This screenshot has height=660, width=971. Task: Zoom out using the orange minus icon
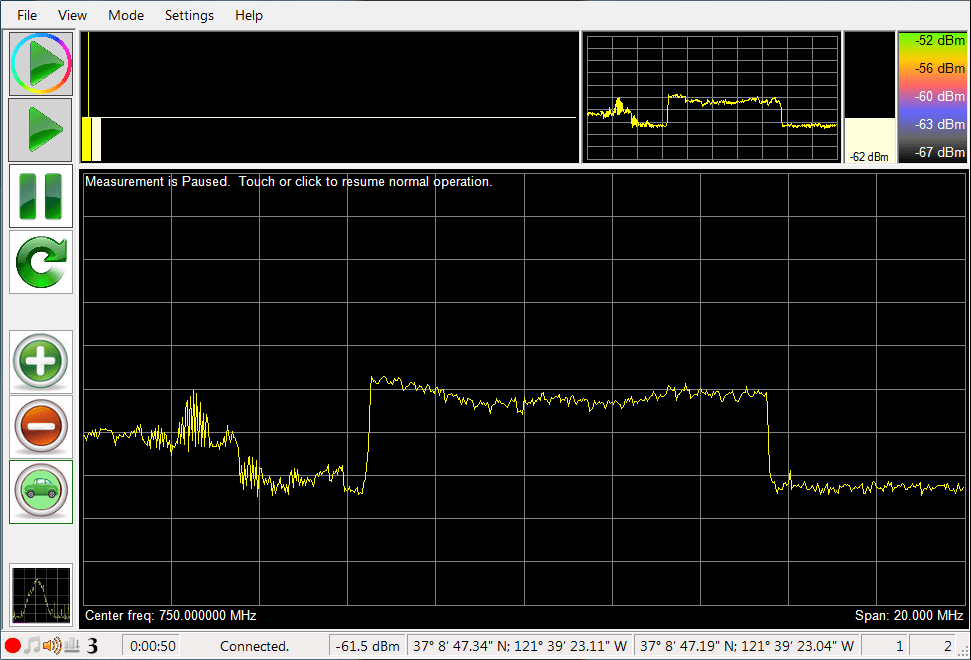point(40,425)
